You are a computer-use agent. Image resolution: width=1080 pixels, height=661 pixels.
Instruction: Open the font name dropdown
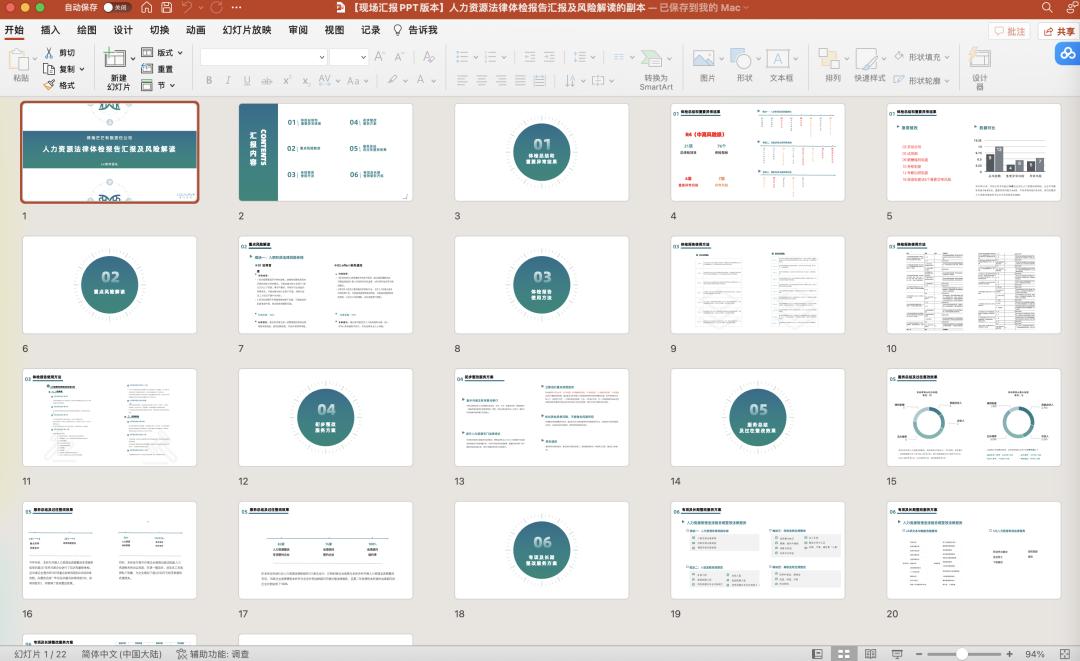pyautogui.click(x=322, y=57)
